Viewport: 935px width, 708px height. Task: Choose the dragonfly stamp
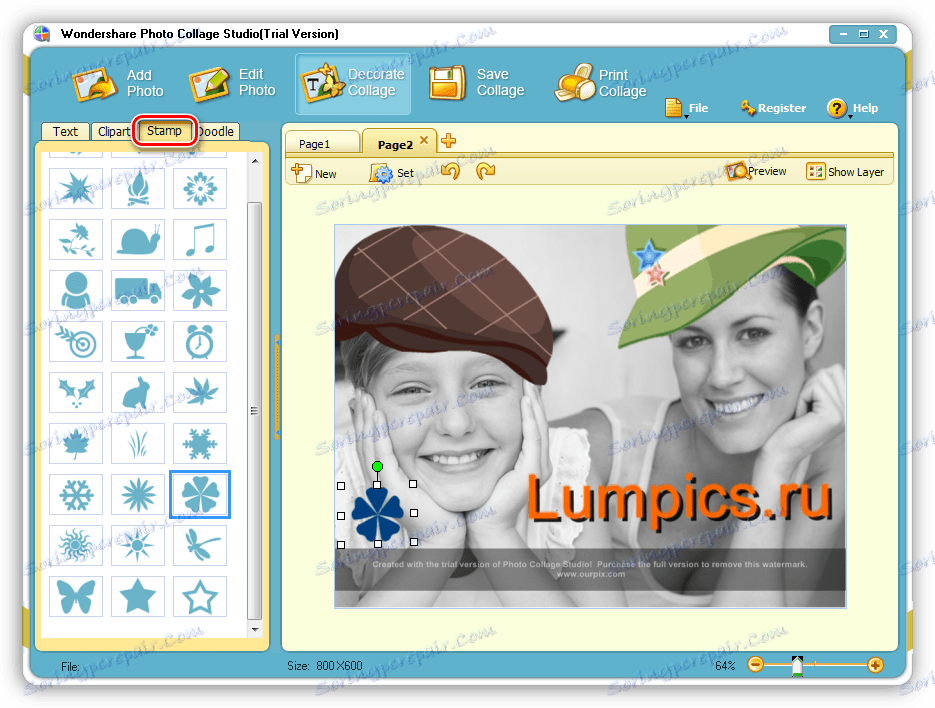pyautogui.click(x=200, y=545)
